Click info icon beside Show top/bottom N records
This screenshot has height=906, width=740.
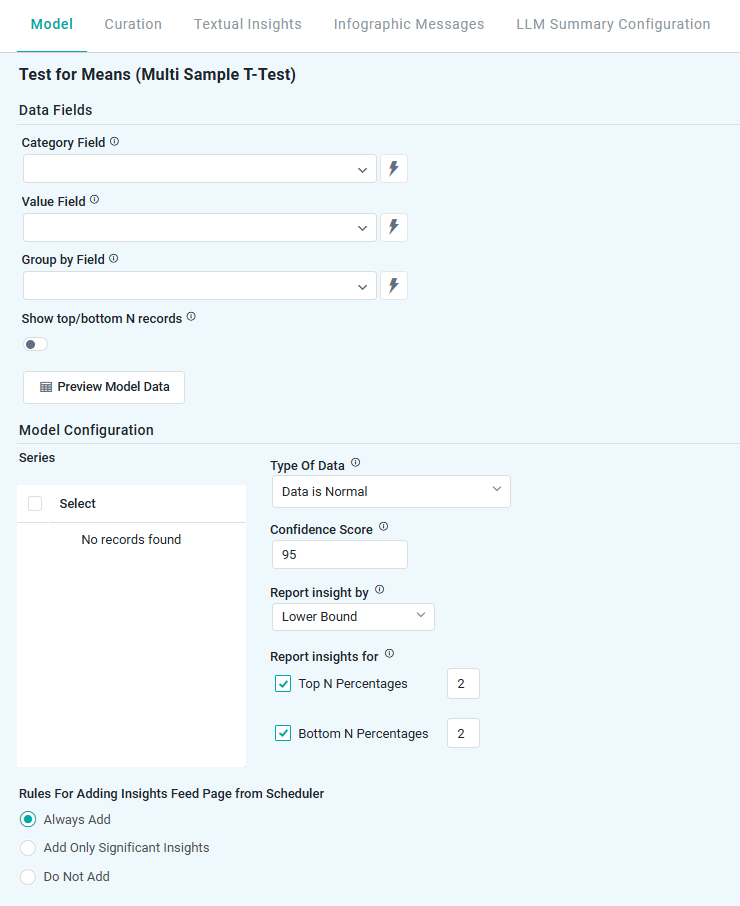[x=191, y=317]
